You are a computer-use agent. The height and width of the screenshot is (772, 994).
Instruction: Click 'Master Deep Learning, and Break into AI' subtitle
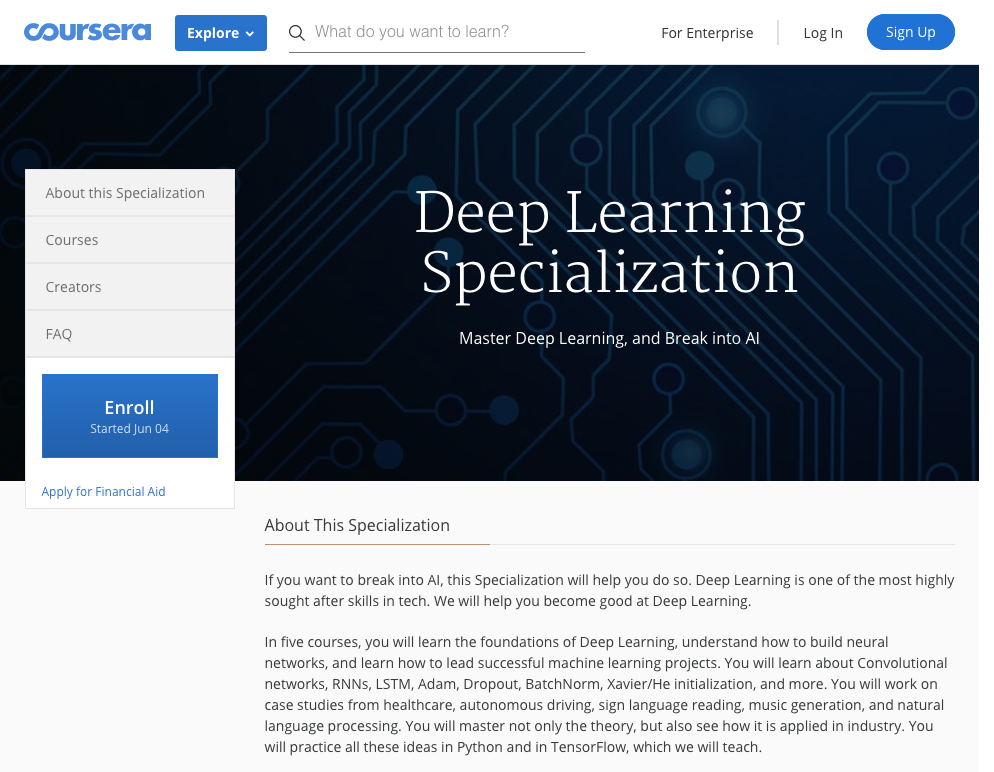(x=609, y=338)
